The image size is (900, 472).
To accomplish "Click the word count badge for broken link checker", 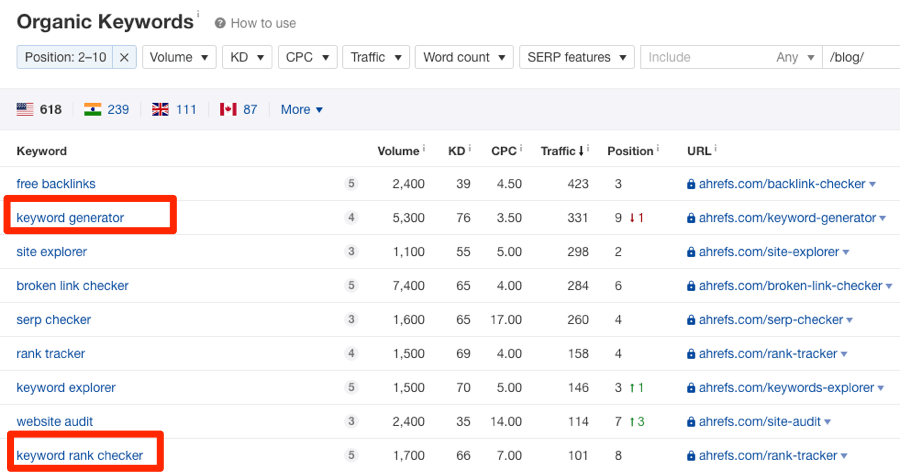I will (x=351, y=285).
